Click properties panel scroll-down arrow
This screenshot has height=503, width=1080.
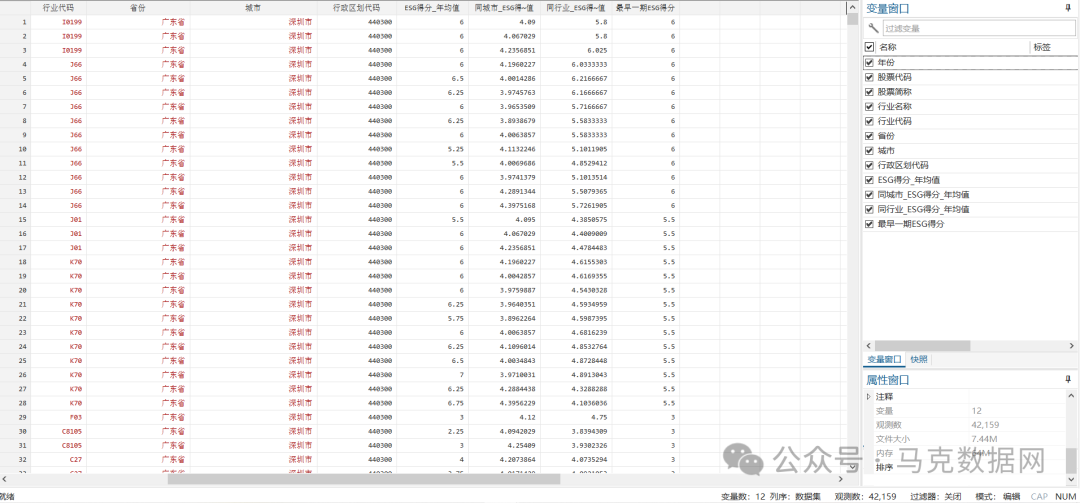pyautogui.click(x=1073, y=467)
